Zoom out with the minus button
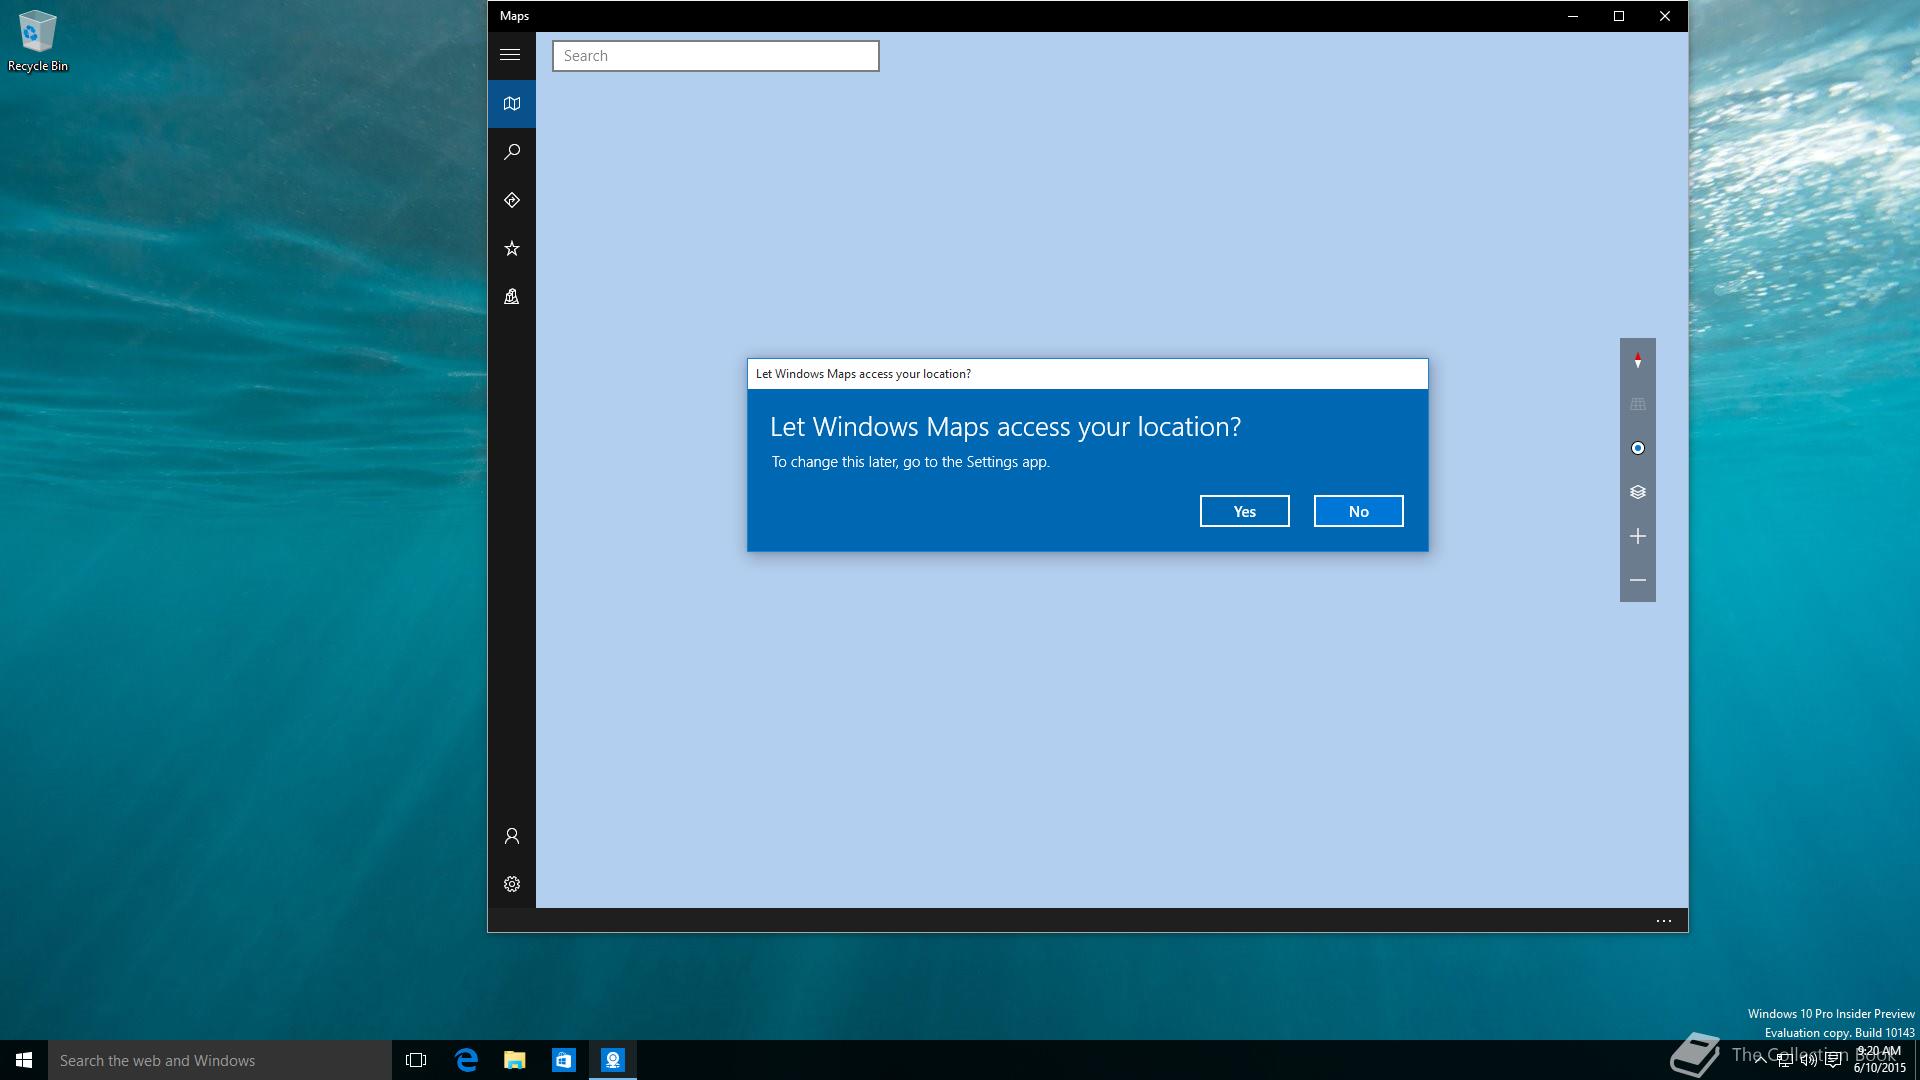 pyautogui.click(x=1637, y=580)
